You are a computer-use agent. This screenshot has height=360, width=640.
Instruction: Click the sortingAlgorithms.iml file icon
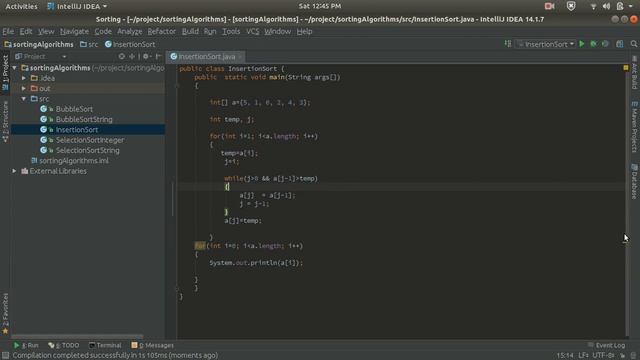34,160
